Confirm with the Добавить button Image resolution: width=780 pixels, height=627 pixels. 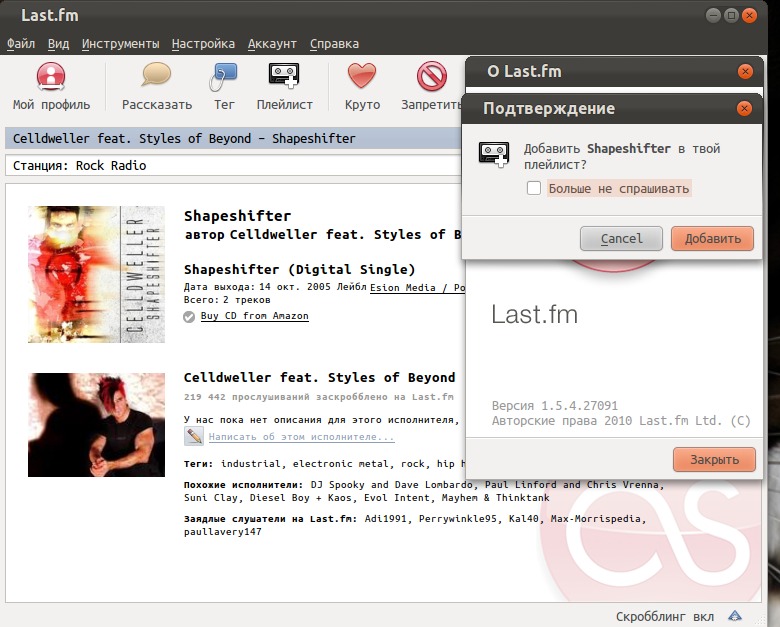[712, 238]
